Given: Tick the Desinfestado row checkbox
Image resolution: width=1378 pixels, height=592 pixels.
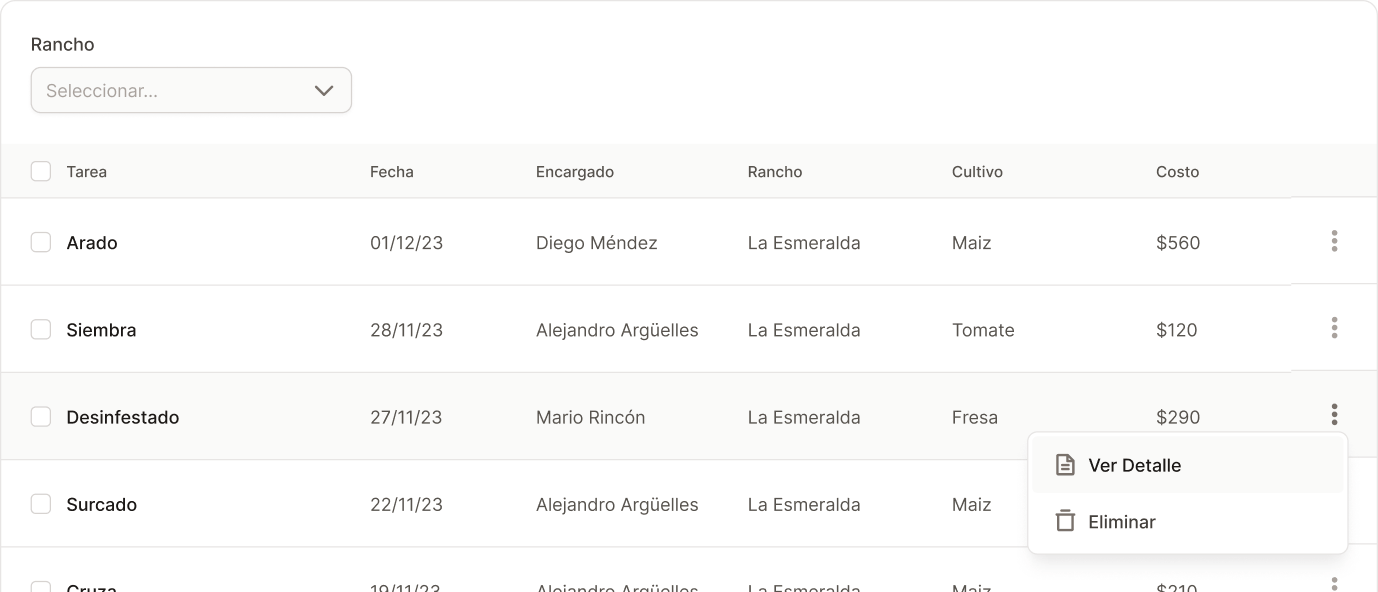Looking at the screenshot, I should (41, 416).
